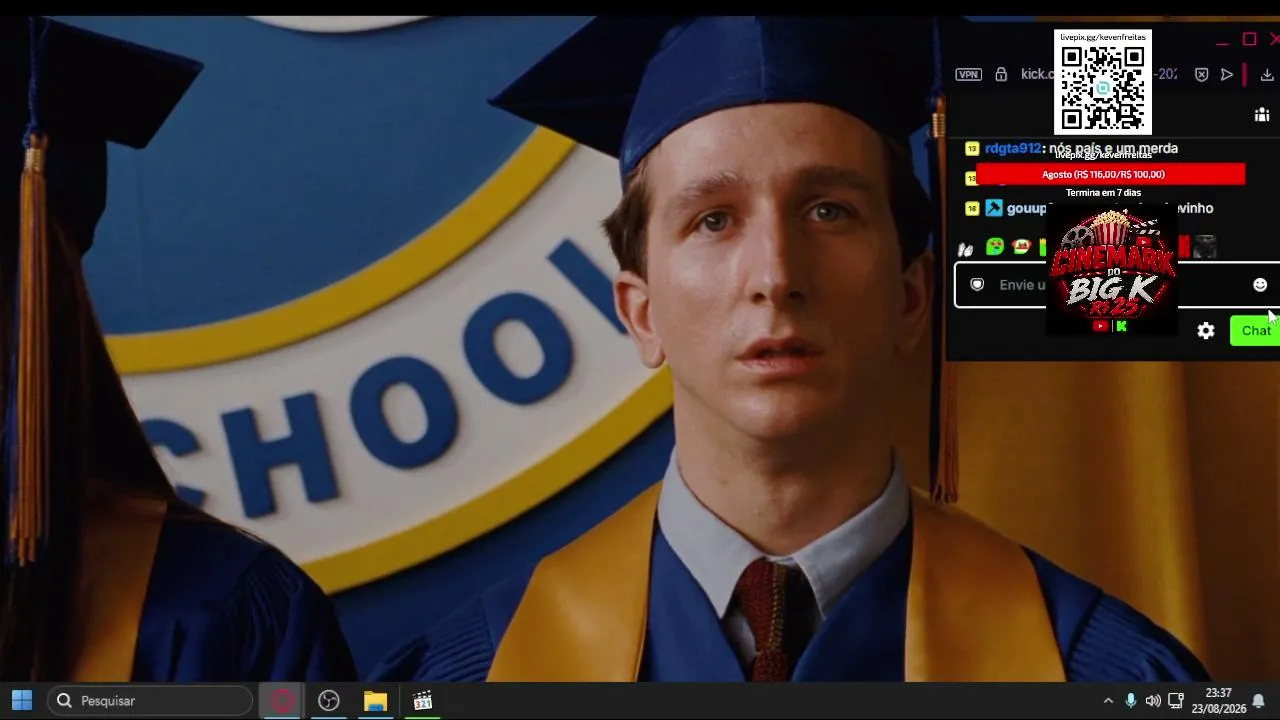Viewport: 1280px width, 720px height.
Task: Send message with green Chat button
Action: [1255, 331]
